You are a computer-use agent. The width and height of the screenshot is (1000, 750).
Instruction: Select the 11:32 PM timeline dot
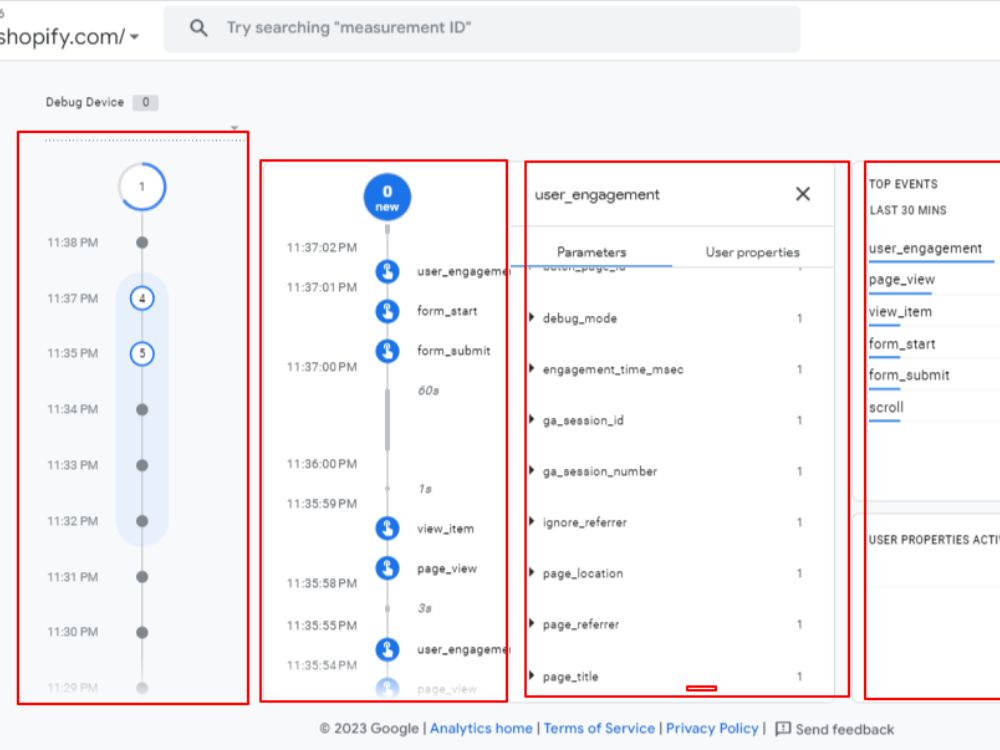coord(142,521)
